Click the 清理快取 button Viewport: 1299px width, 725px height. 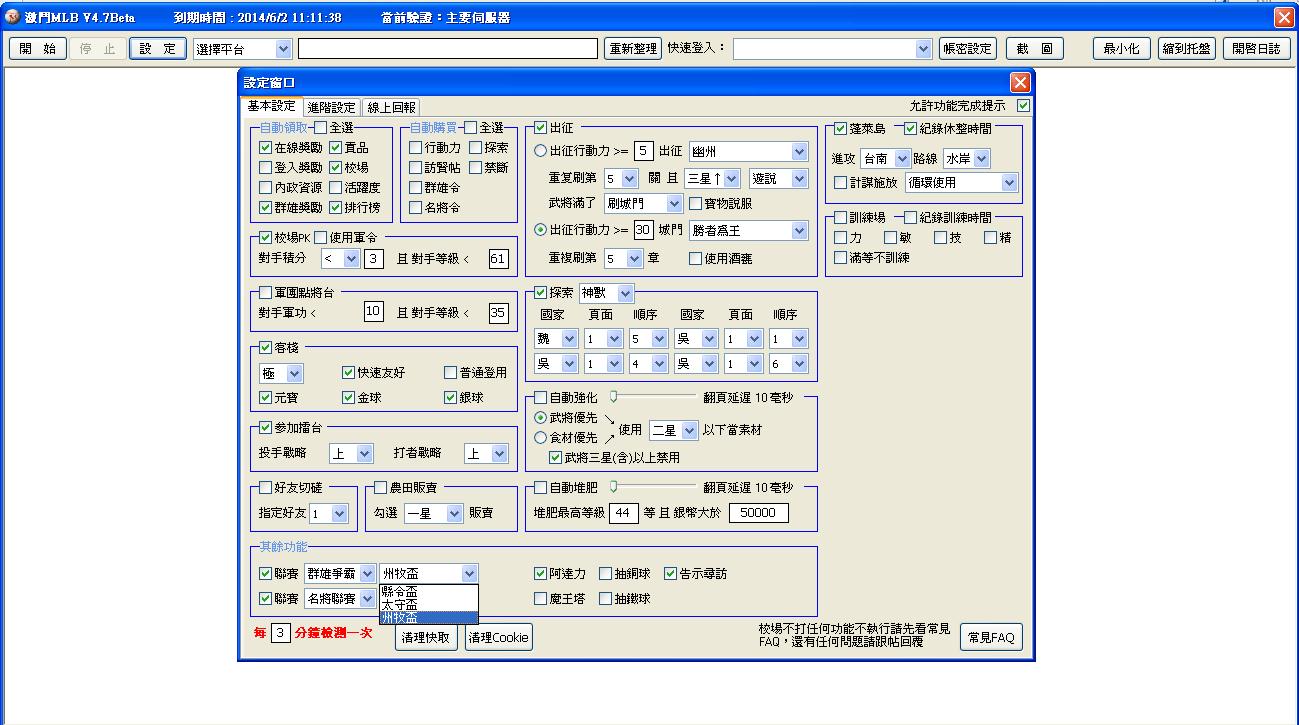(425, 637)
